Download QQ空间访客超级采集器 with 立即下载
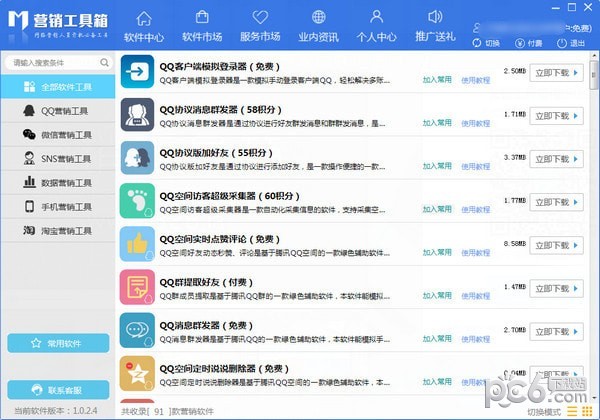This screenshot has height=420, width=600. click(x=556, y=202)
